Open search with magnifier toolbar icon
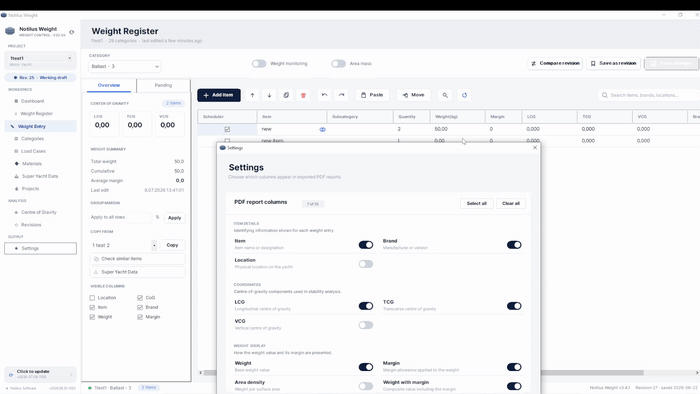Image resolution: width=700 pixels, height=394 pixels. pos(445,95)
